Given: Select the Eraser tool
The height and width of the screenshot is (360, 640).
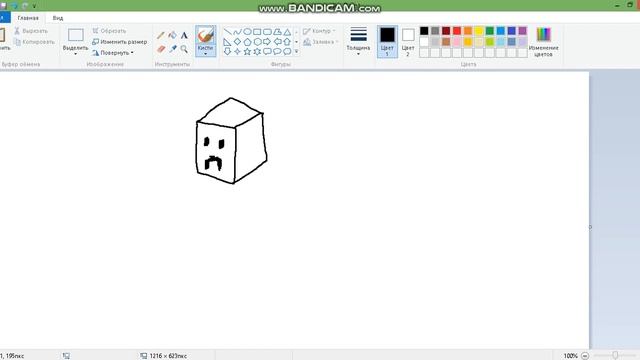Looking at the screenshot, I should pyautogui.click(x=161, y=49).
